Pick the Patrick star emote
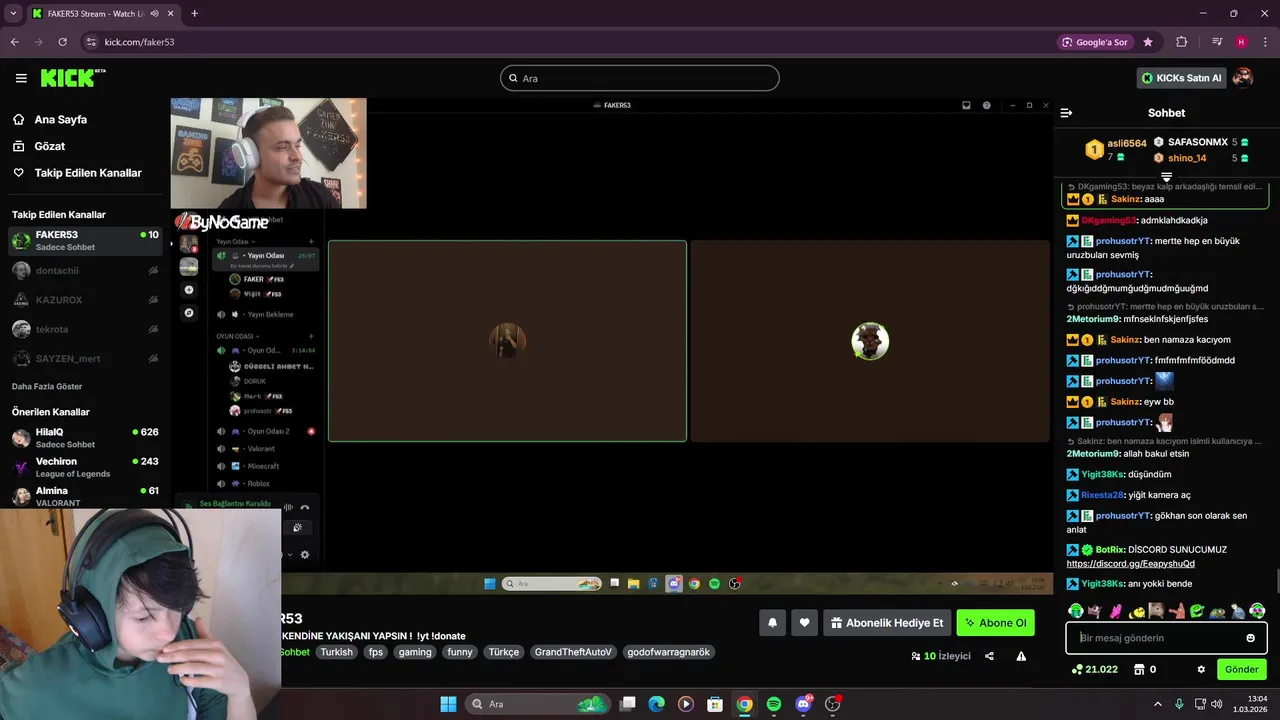The image size is (1280, 720). tap(1177, 611)
